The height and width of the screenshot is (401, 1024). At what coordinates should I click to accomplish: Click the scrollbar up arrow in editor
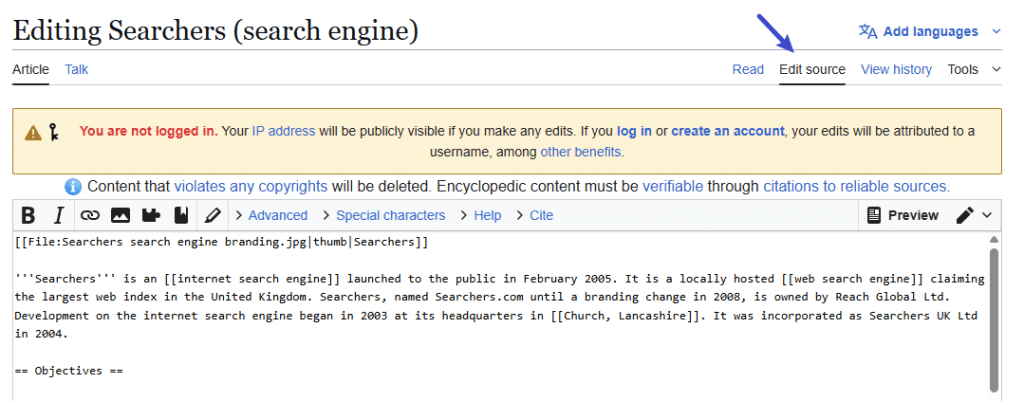994,239
